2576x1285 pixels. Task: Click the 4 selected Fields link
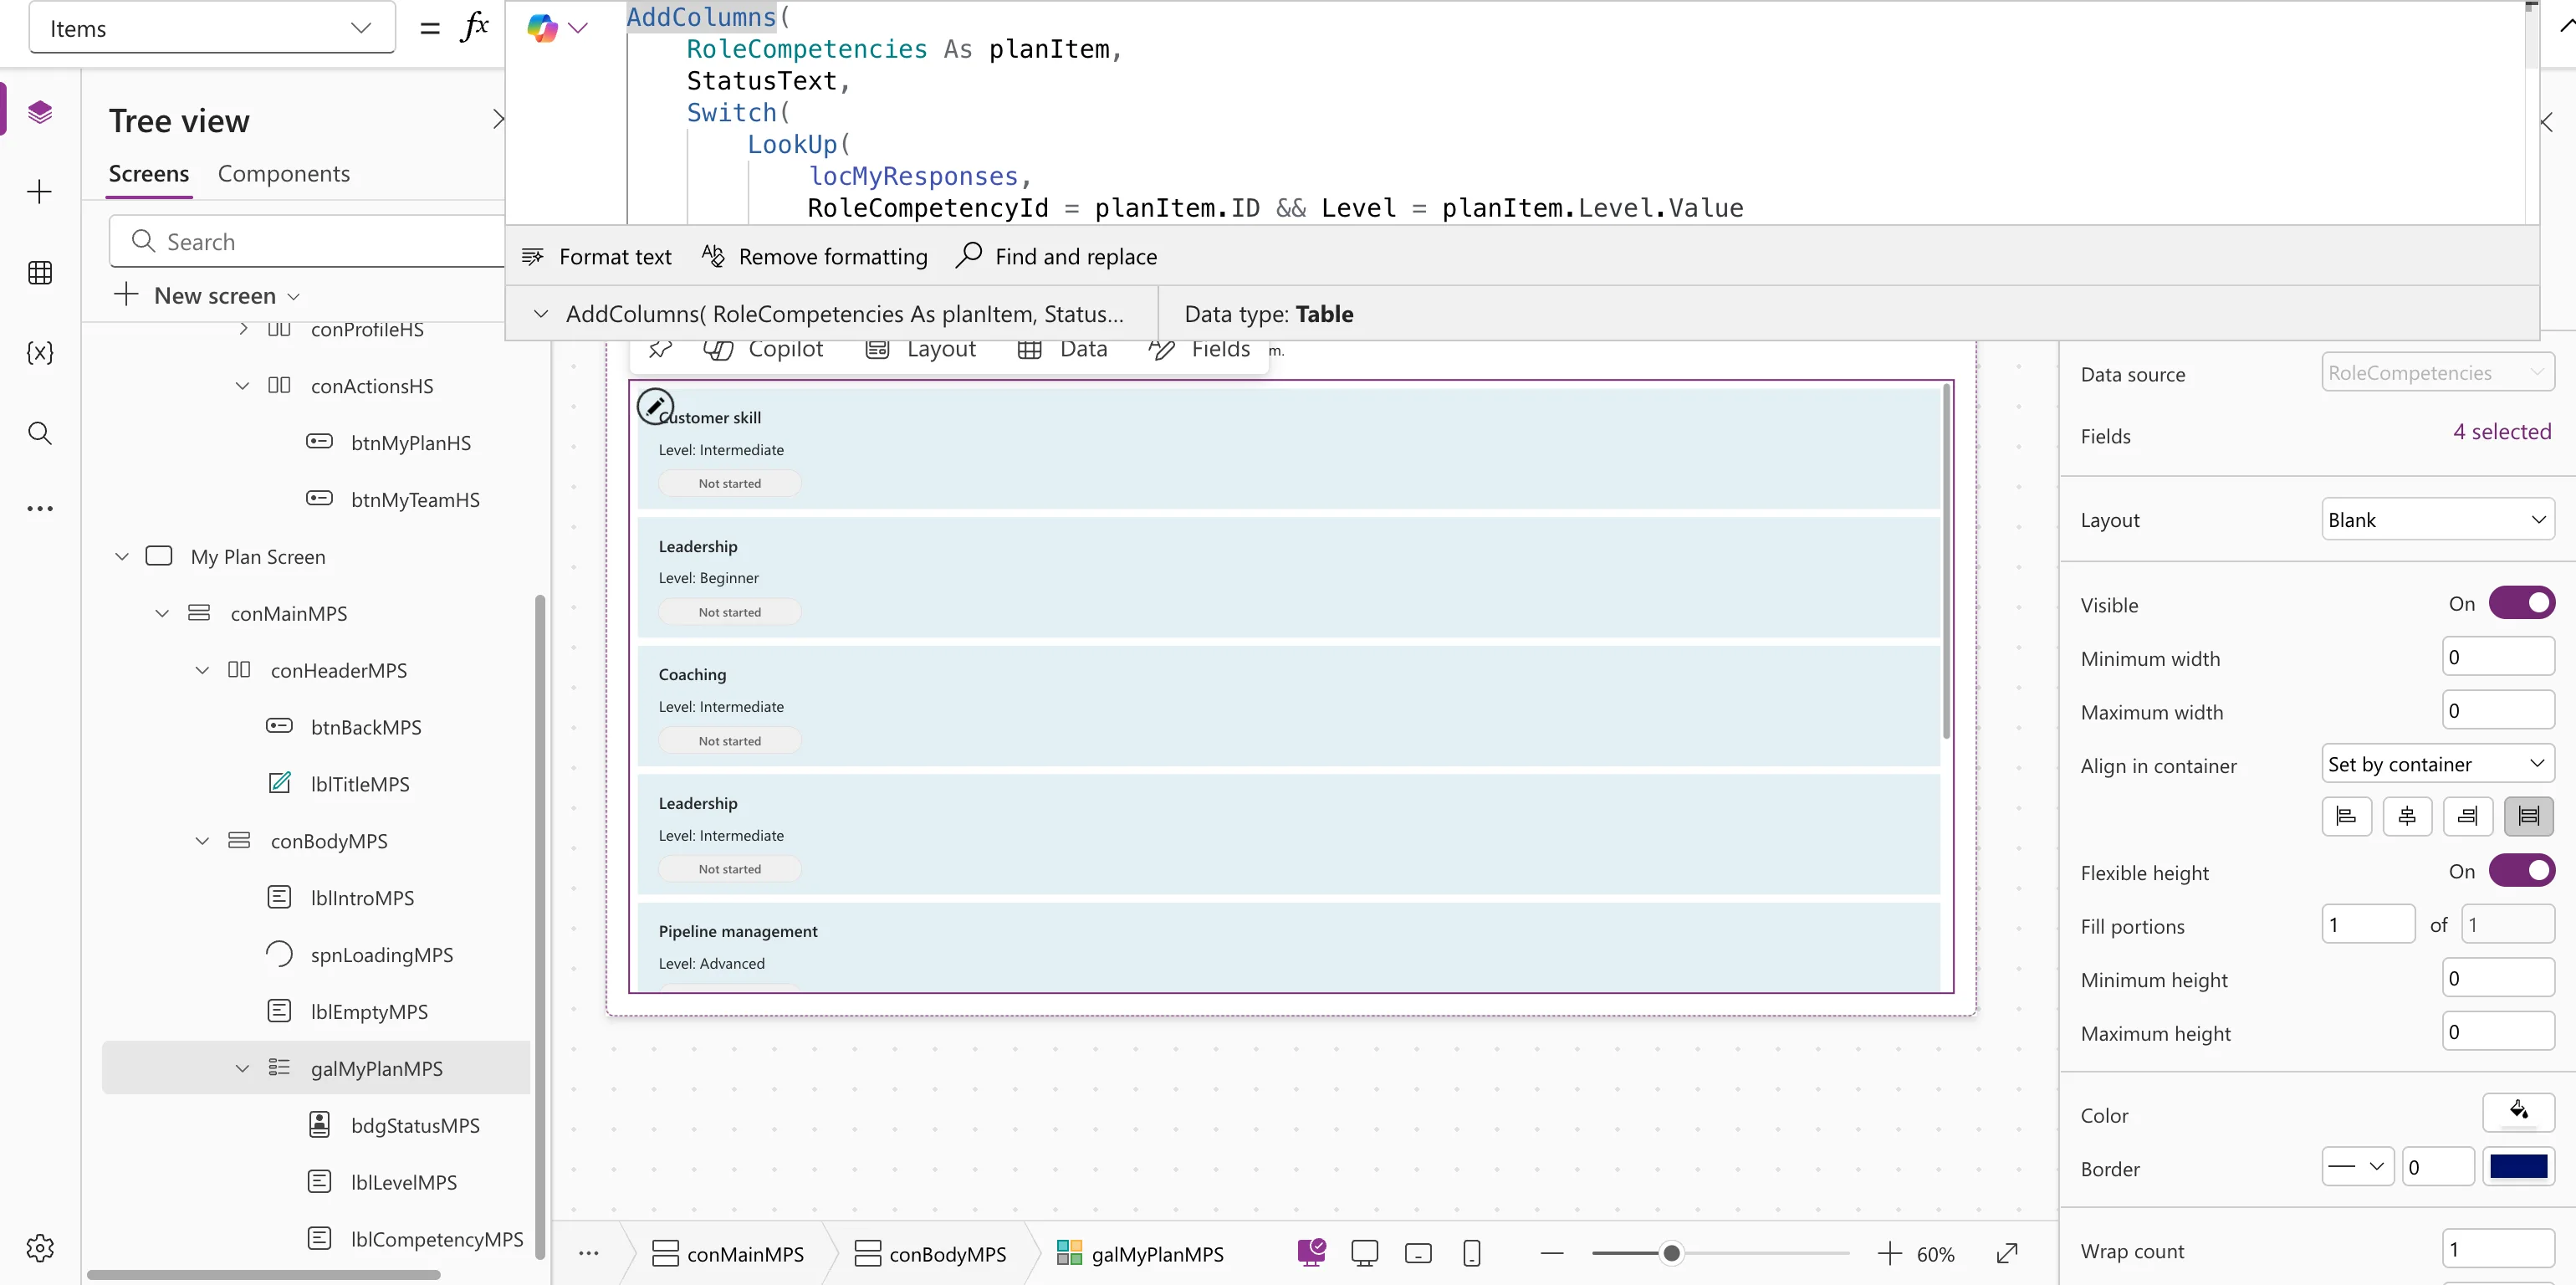pos(2502,432)
